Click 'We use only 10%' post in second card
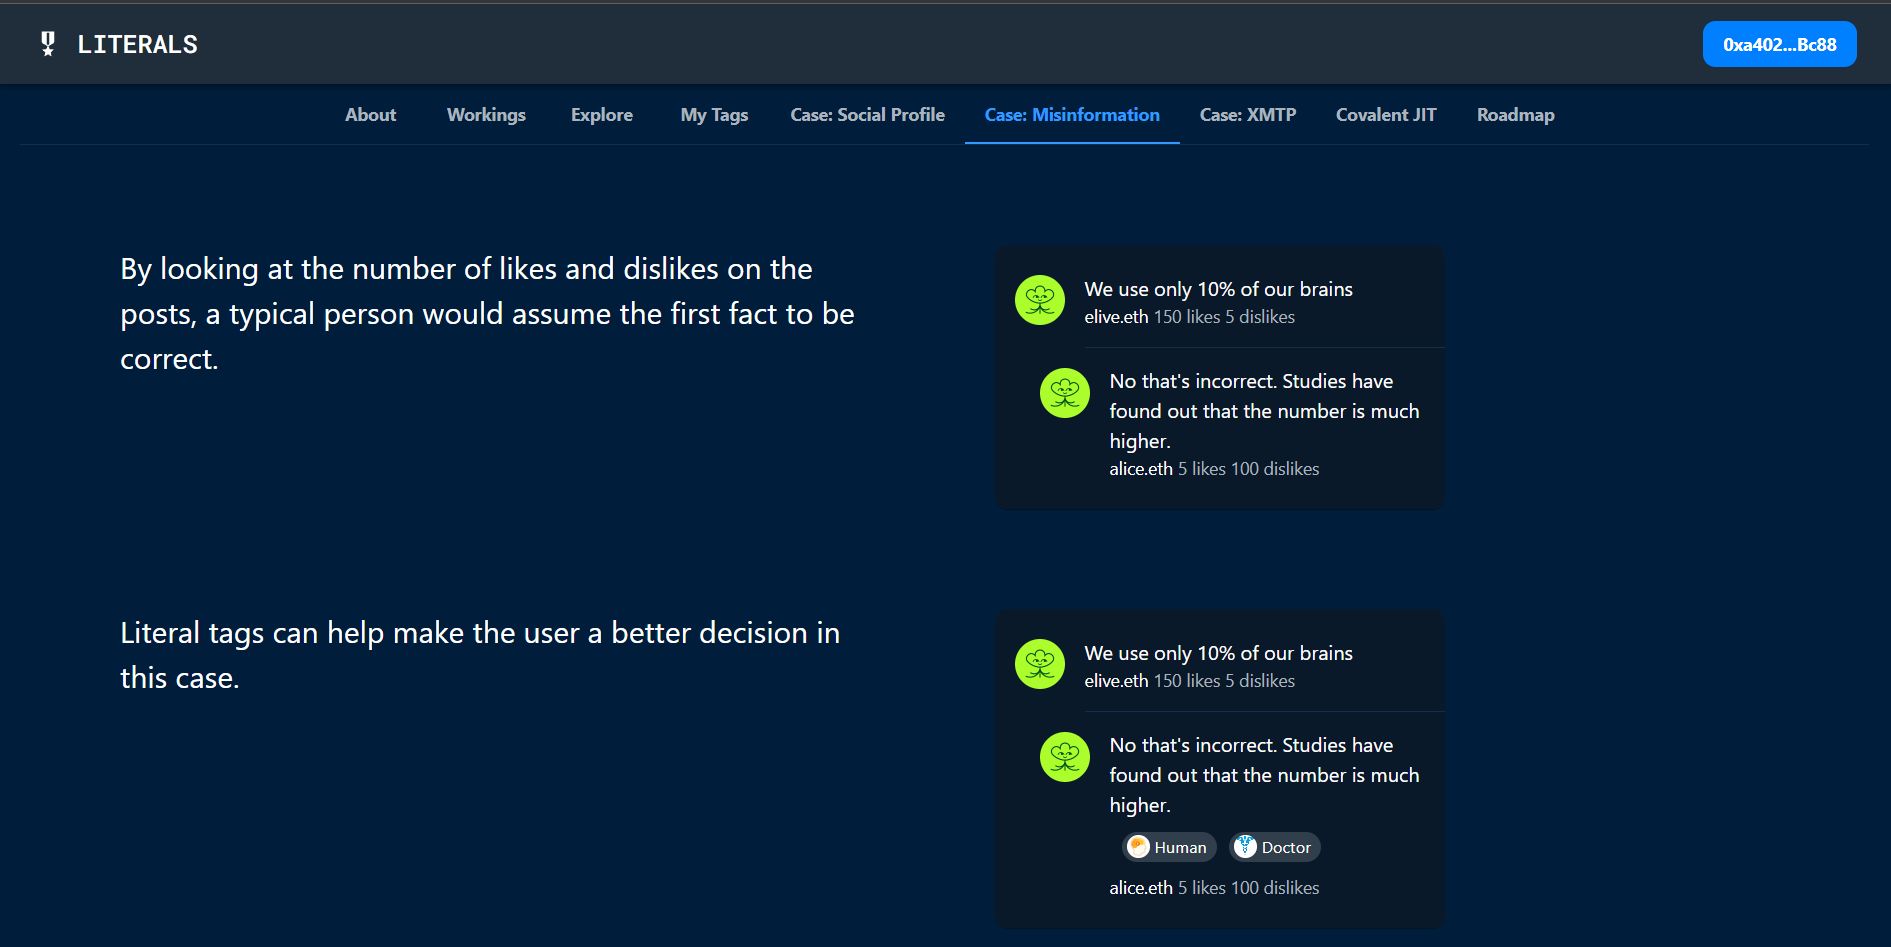The height and width of the screenshot is (947, 1891). [1218, 653]
